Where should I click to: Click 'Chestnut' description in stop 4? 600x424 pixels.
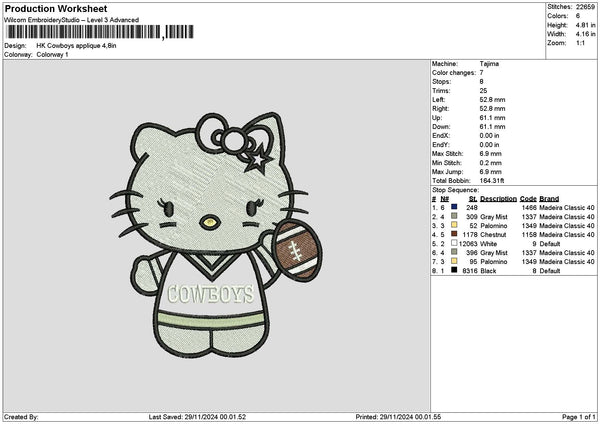click(493, 235)
